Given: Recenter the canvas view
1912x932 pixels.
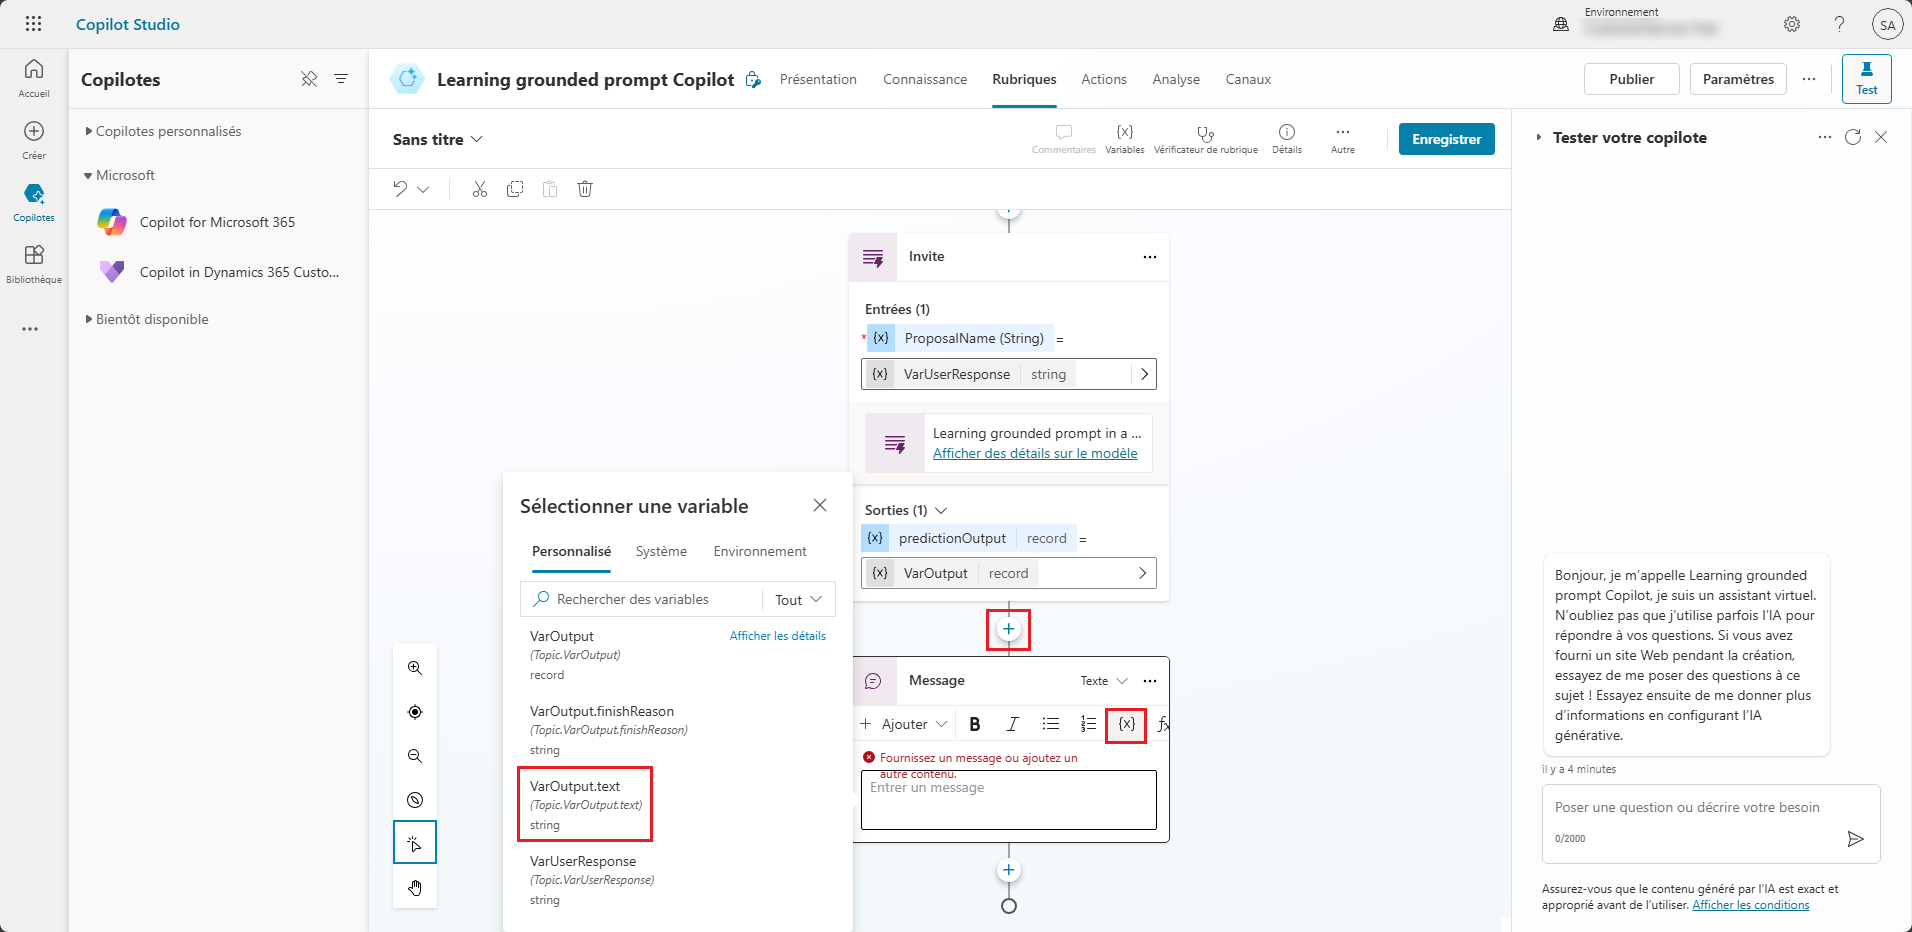Looking at the screenshot, I should [x=415, y=712].
